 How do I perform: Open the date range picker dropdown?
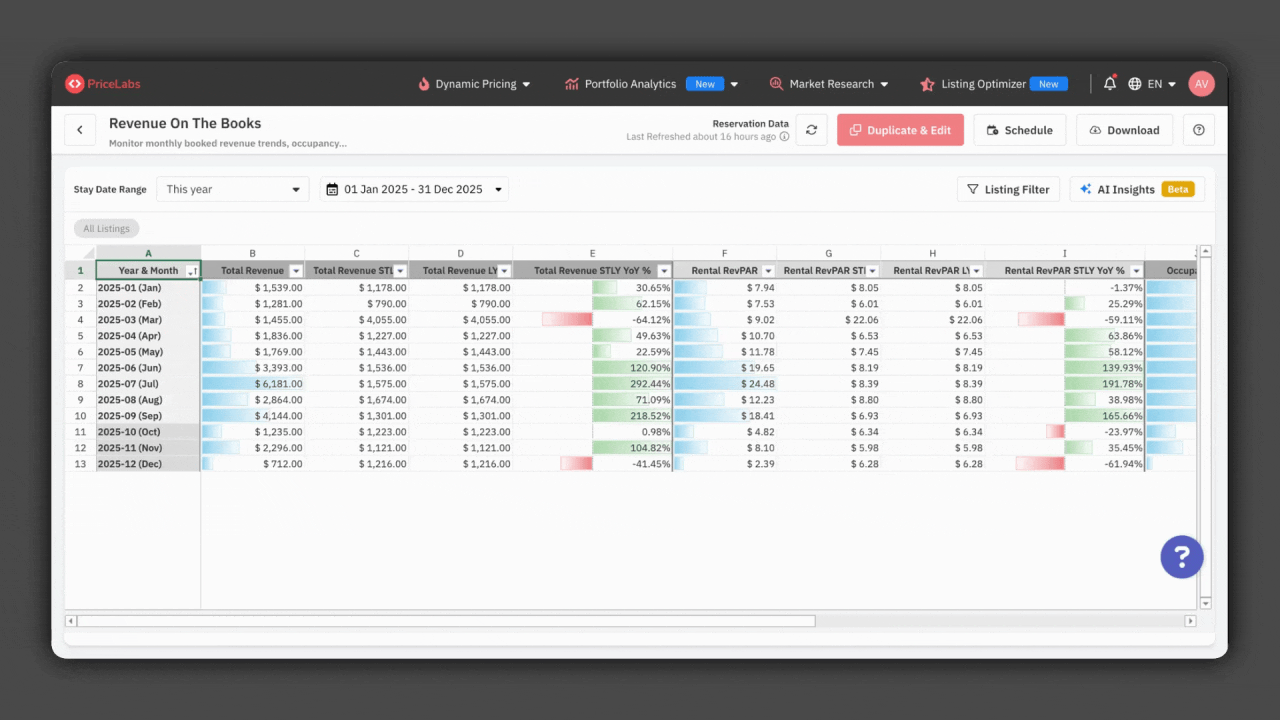click(x=414, y=189)
